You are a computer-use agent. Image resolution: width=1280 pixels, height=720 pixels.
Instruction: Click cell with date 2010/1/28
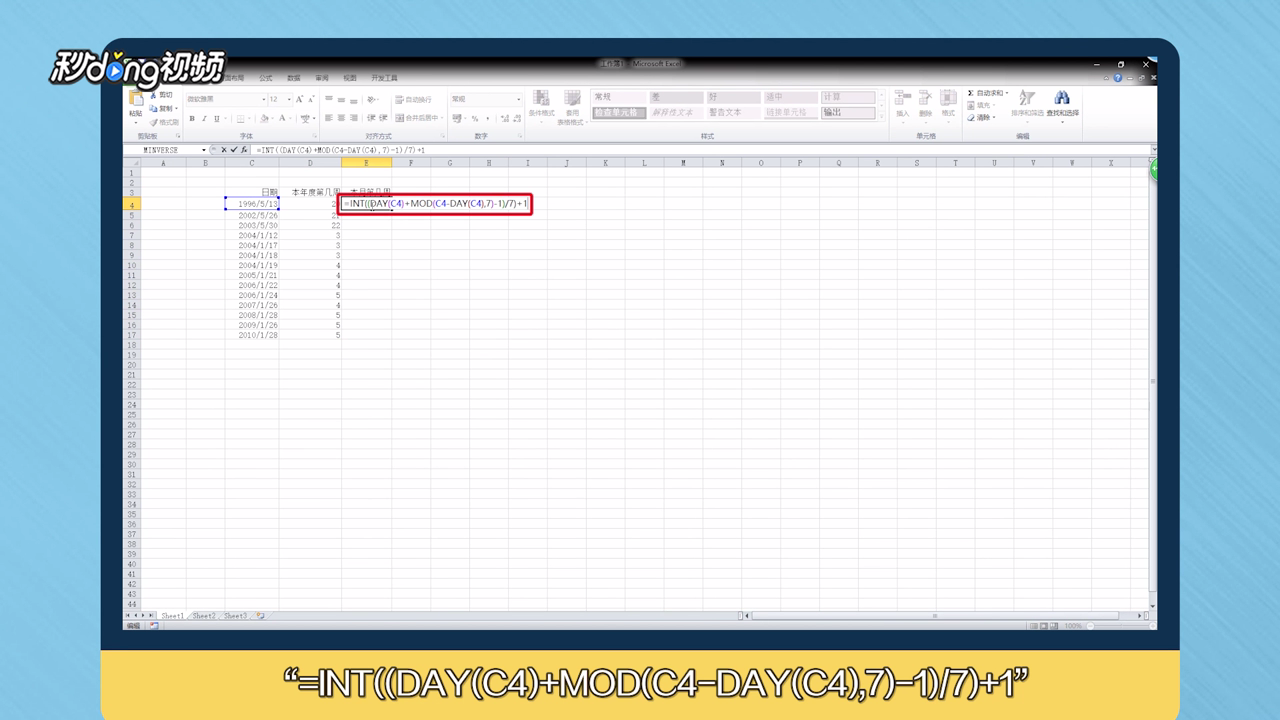252,335
